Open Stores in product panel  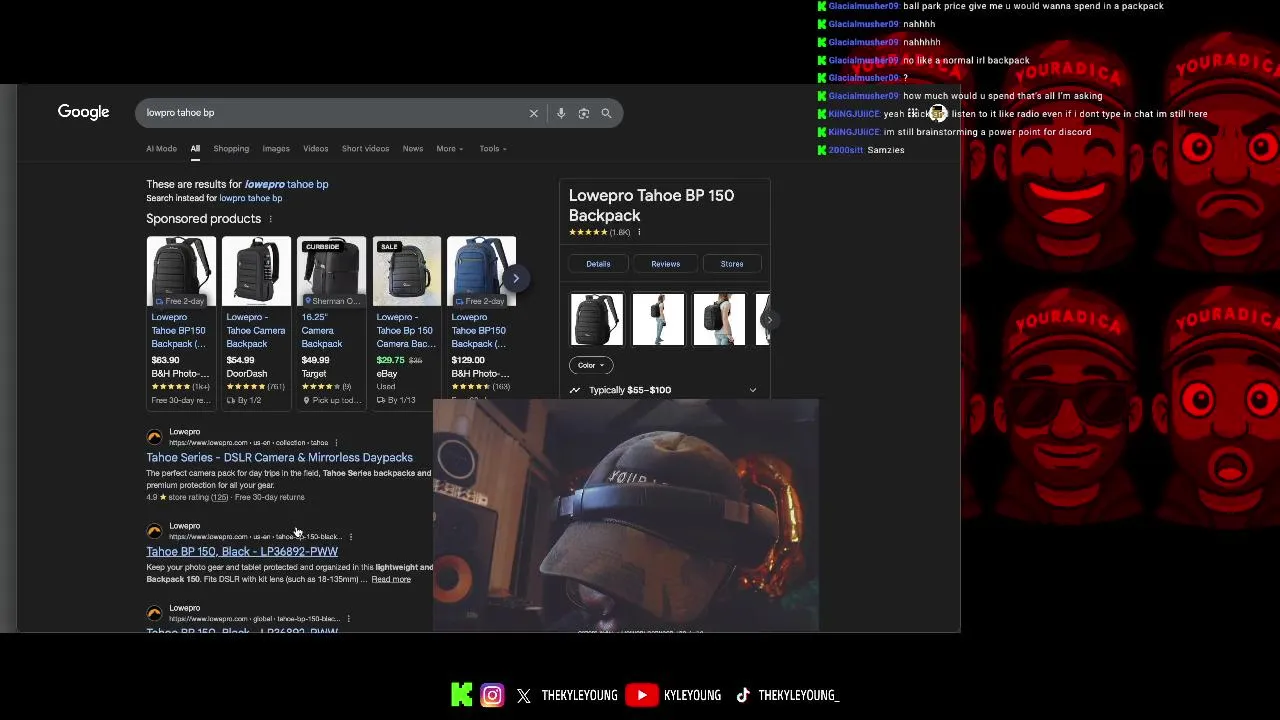click(732, 264)
